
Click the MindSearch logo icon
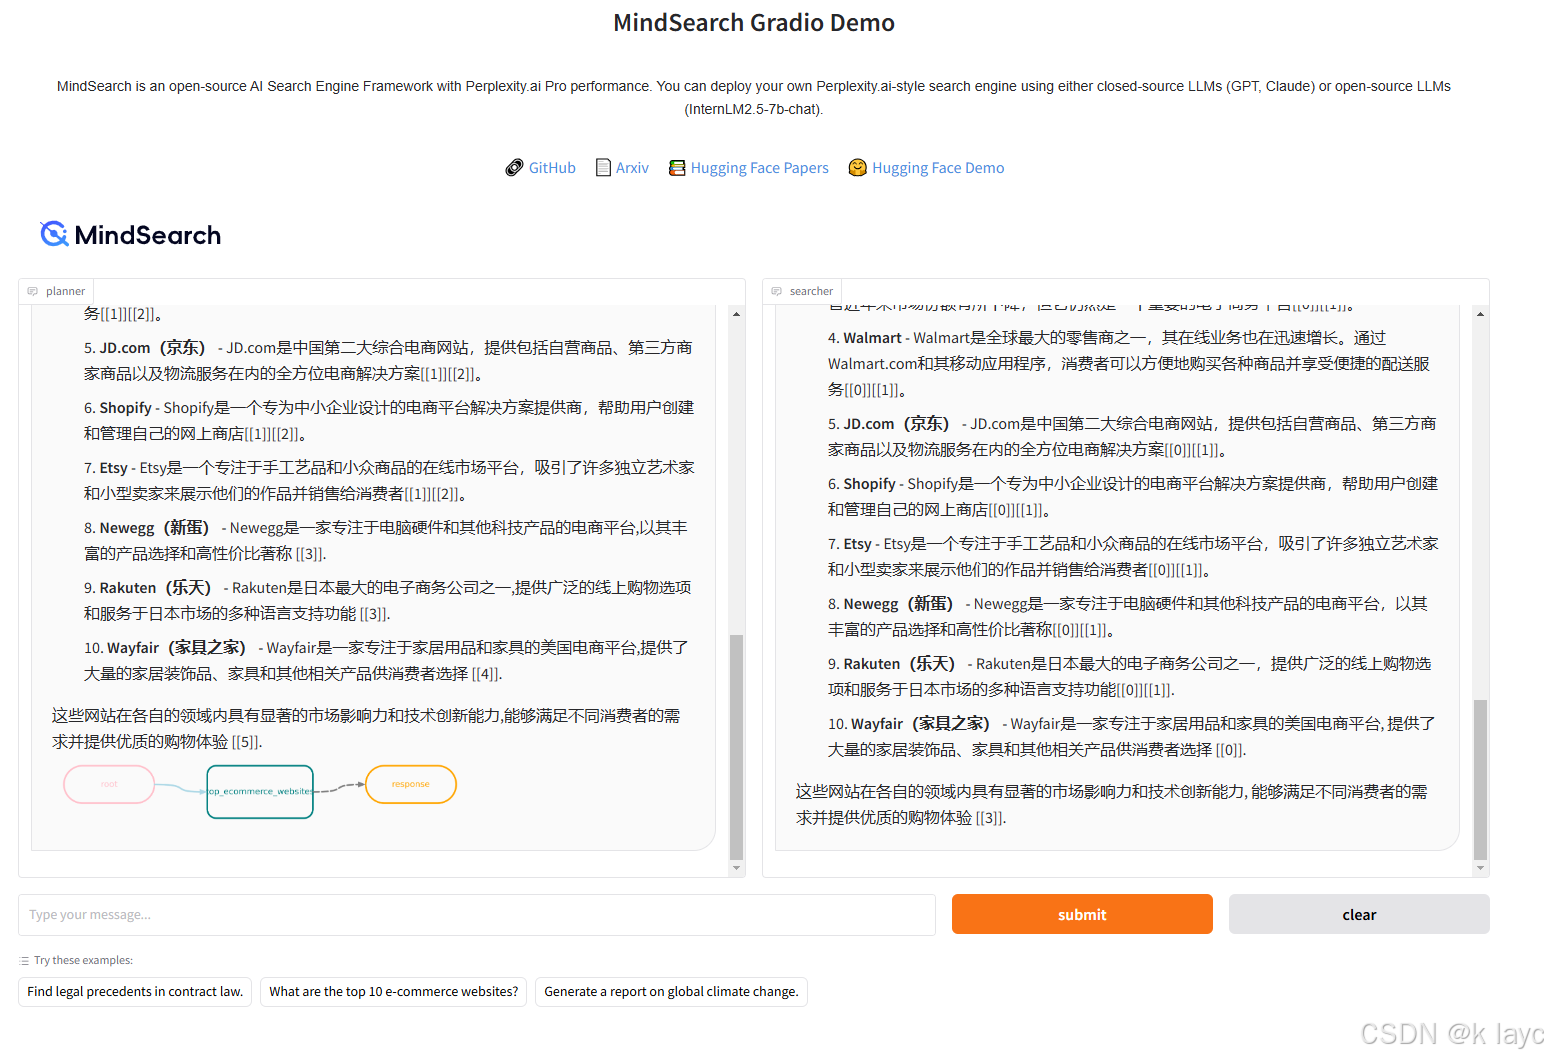(x=54, y=234)
